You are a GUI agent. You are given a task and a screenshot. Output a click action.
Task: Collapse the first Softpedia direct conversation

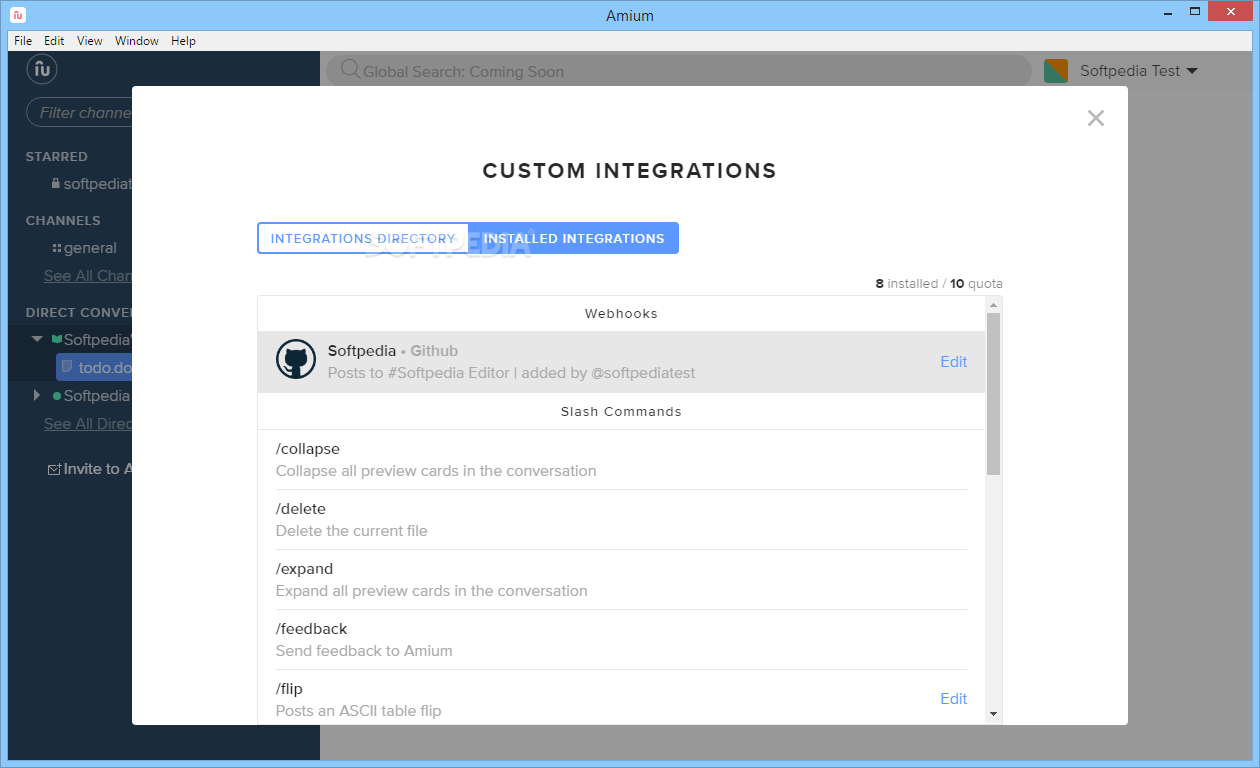pyautogui.click(x=37, y=339)
